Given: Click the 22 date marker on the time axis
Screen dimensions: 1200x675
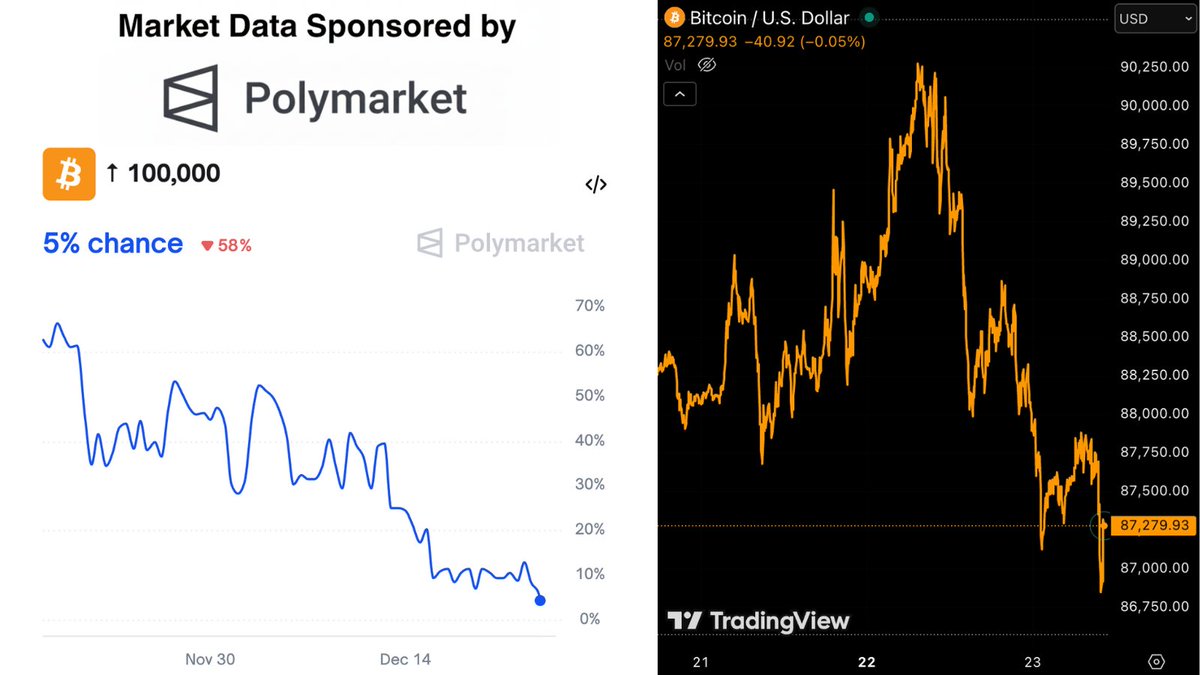Looking at the screenshot, I should (x=866, y=662).
